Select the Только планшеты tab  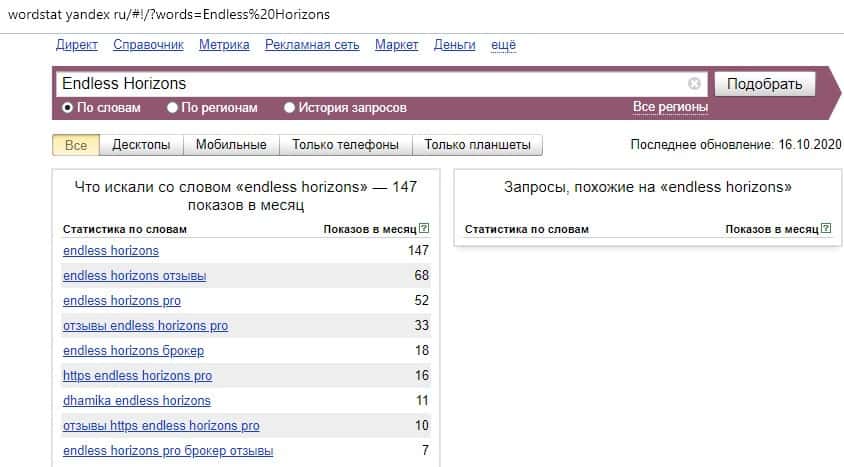click(477, 145)
